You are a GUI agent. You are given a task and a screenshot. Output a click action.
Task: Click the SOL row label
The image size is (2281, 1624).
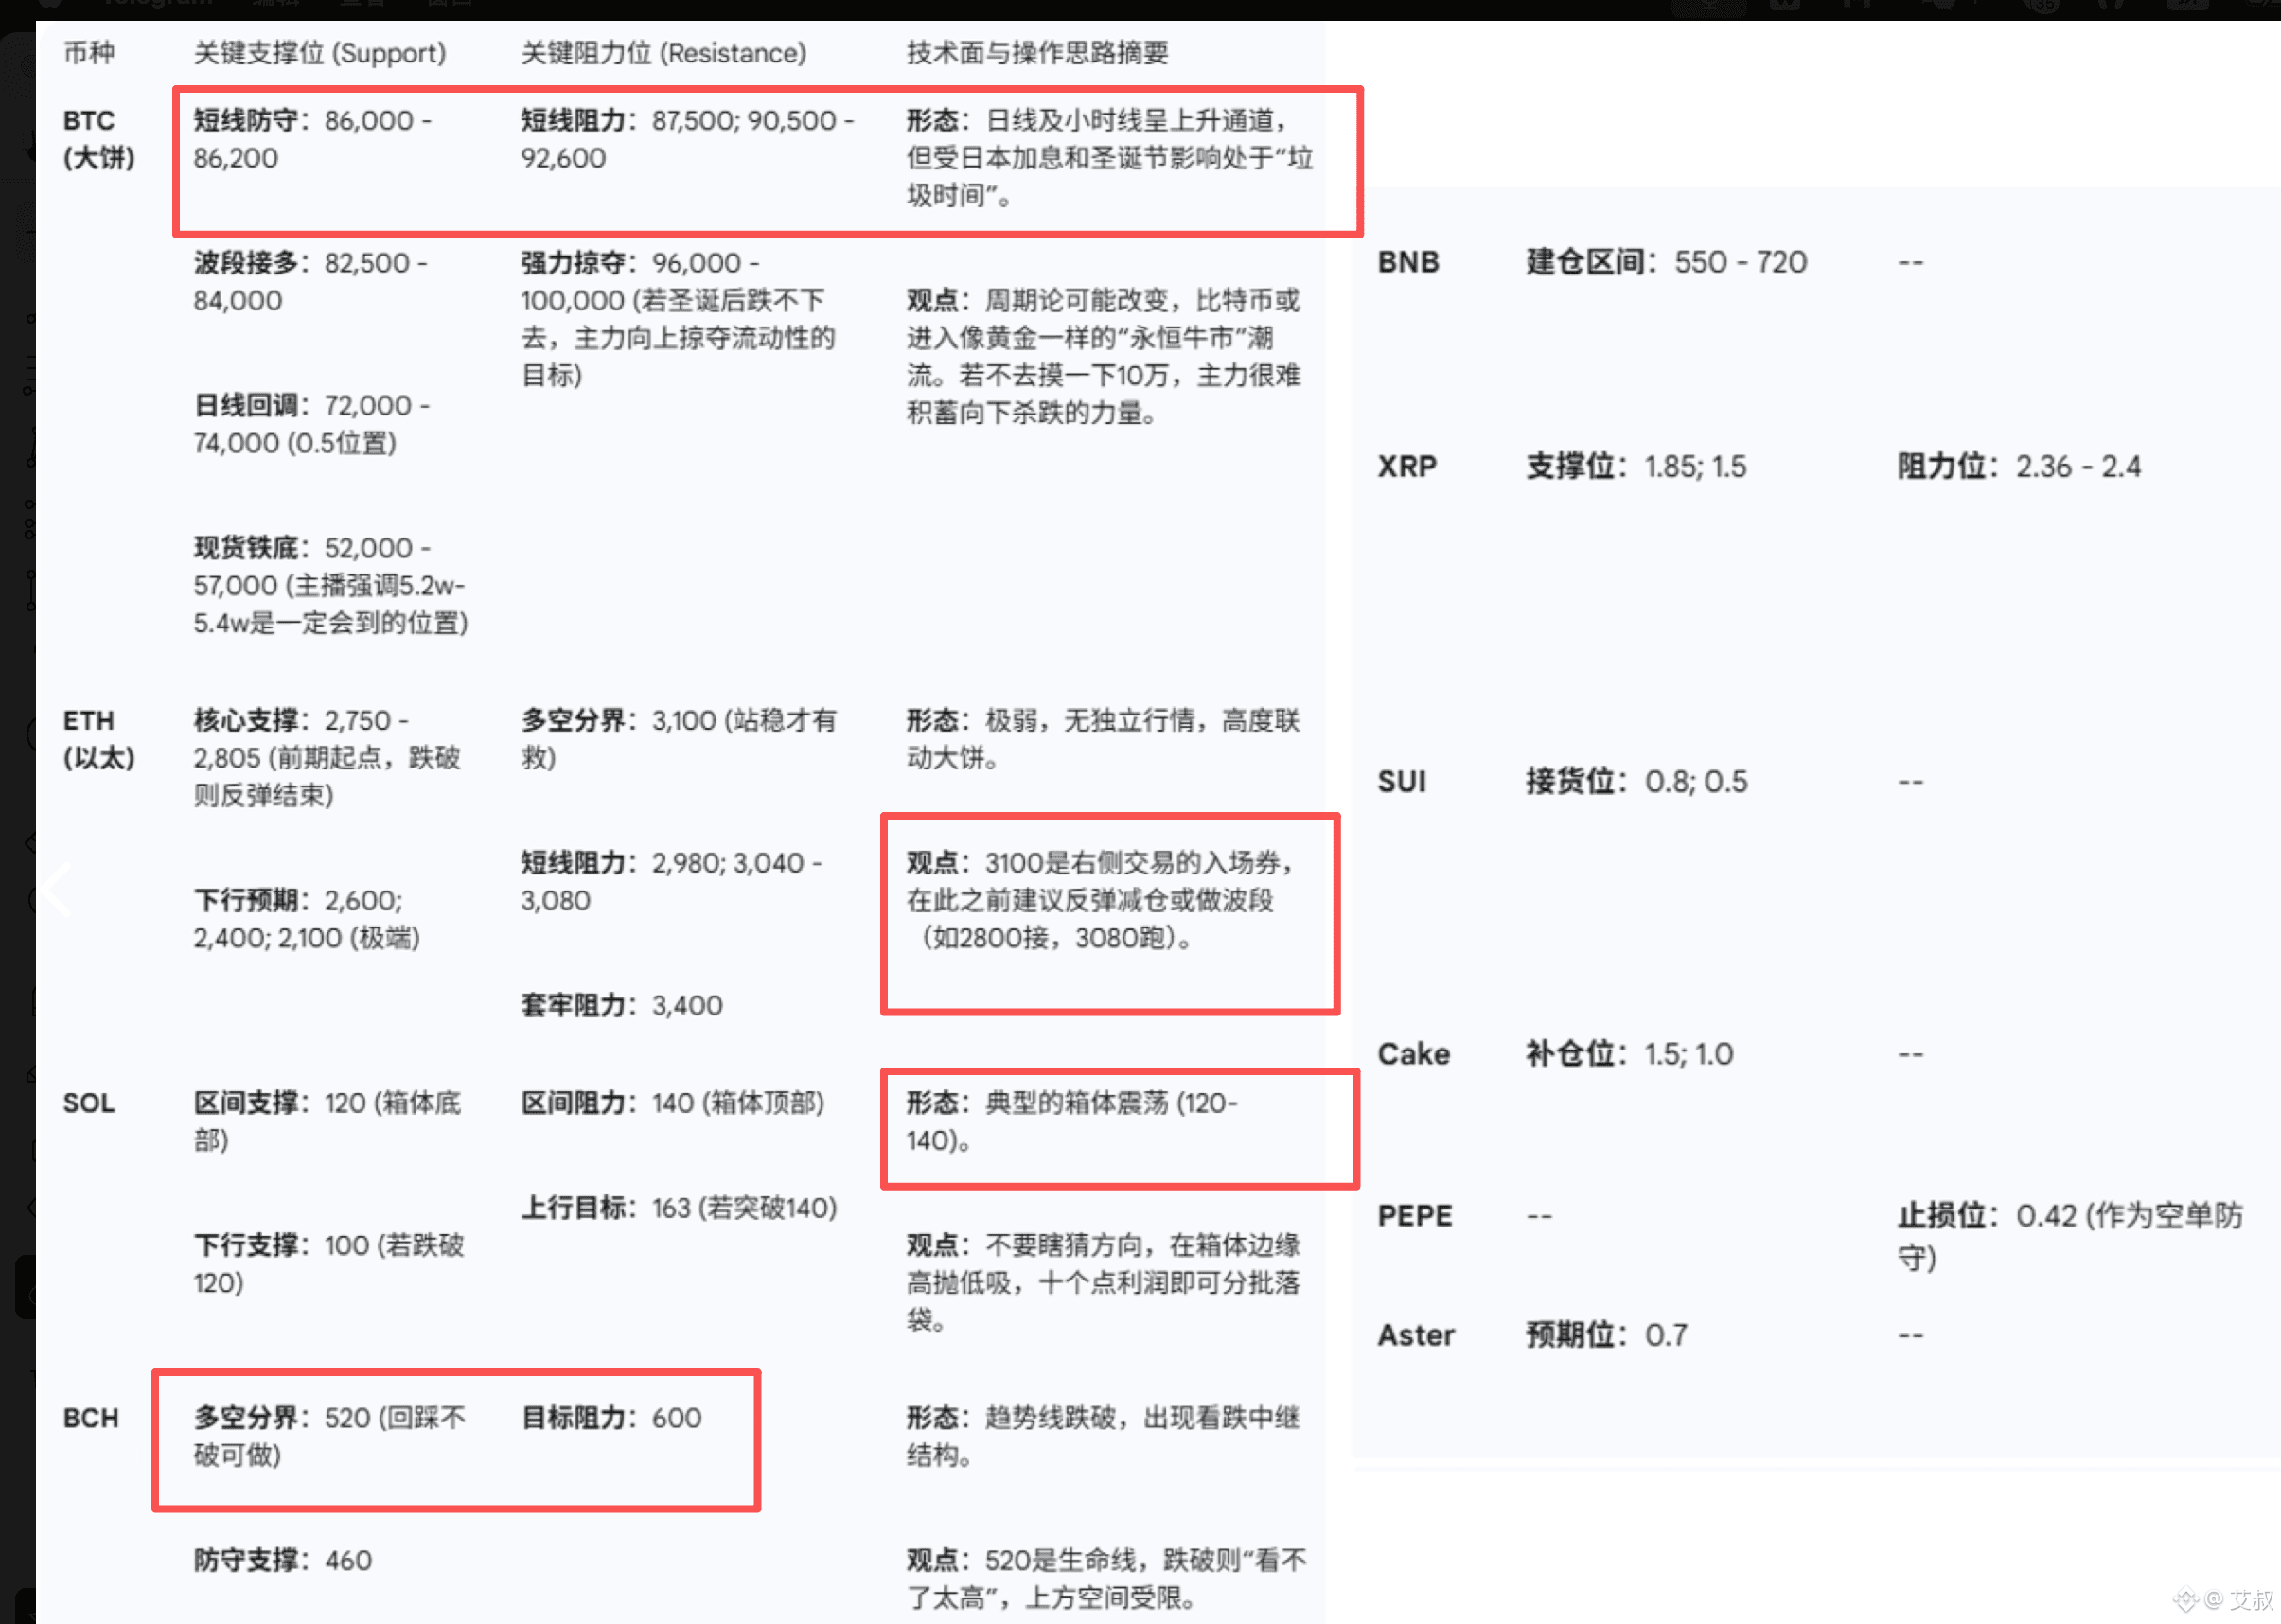[x=89, y=1103]
